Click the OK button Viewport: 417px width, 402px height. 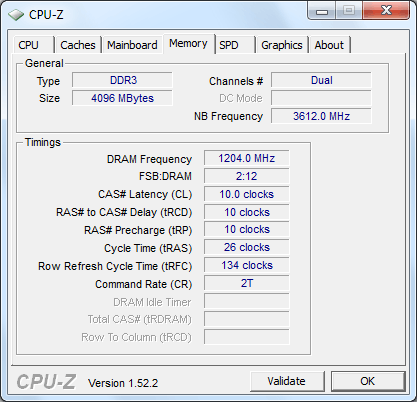point(368,381)
